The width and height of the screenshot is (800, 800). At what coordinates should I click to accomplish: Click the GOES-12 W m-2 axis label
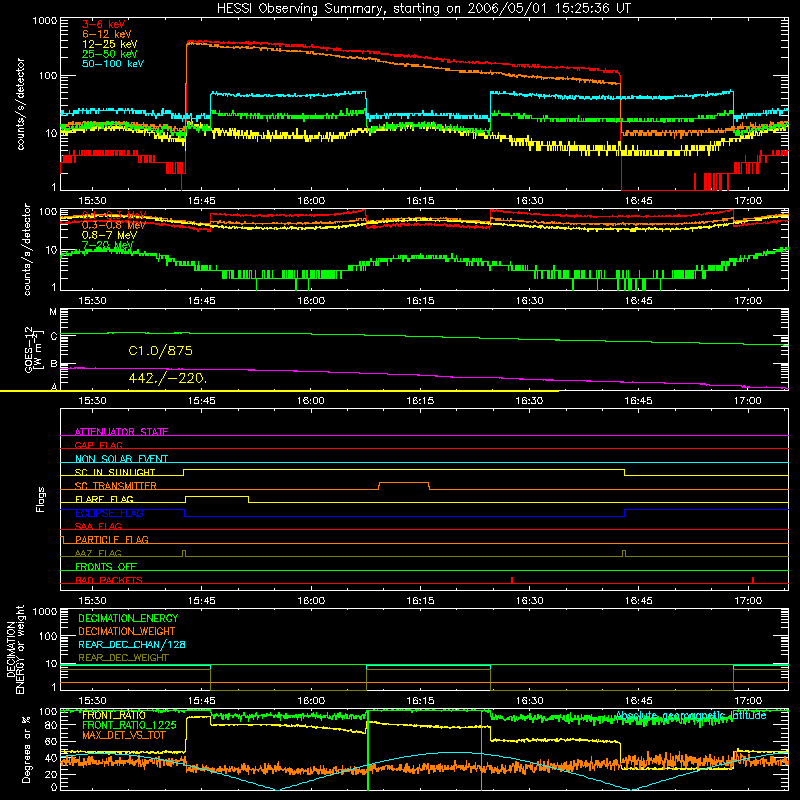[34, 349]
